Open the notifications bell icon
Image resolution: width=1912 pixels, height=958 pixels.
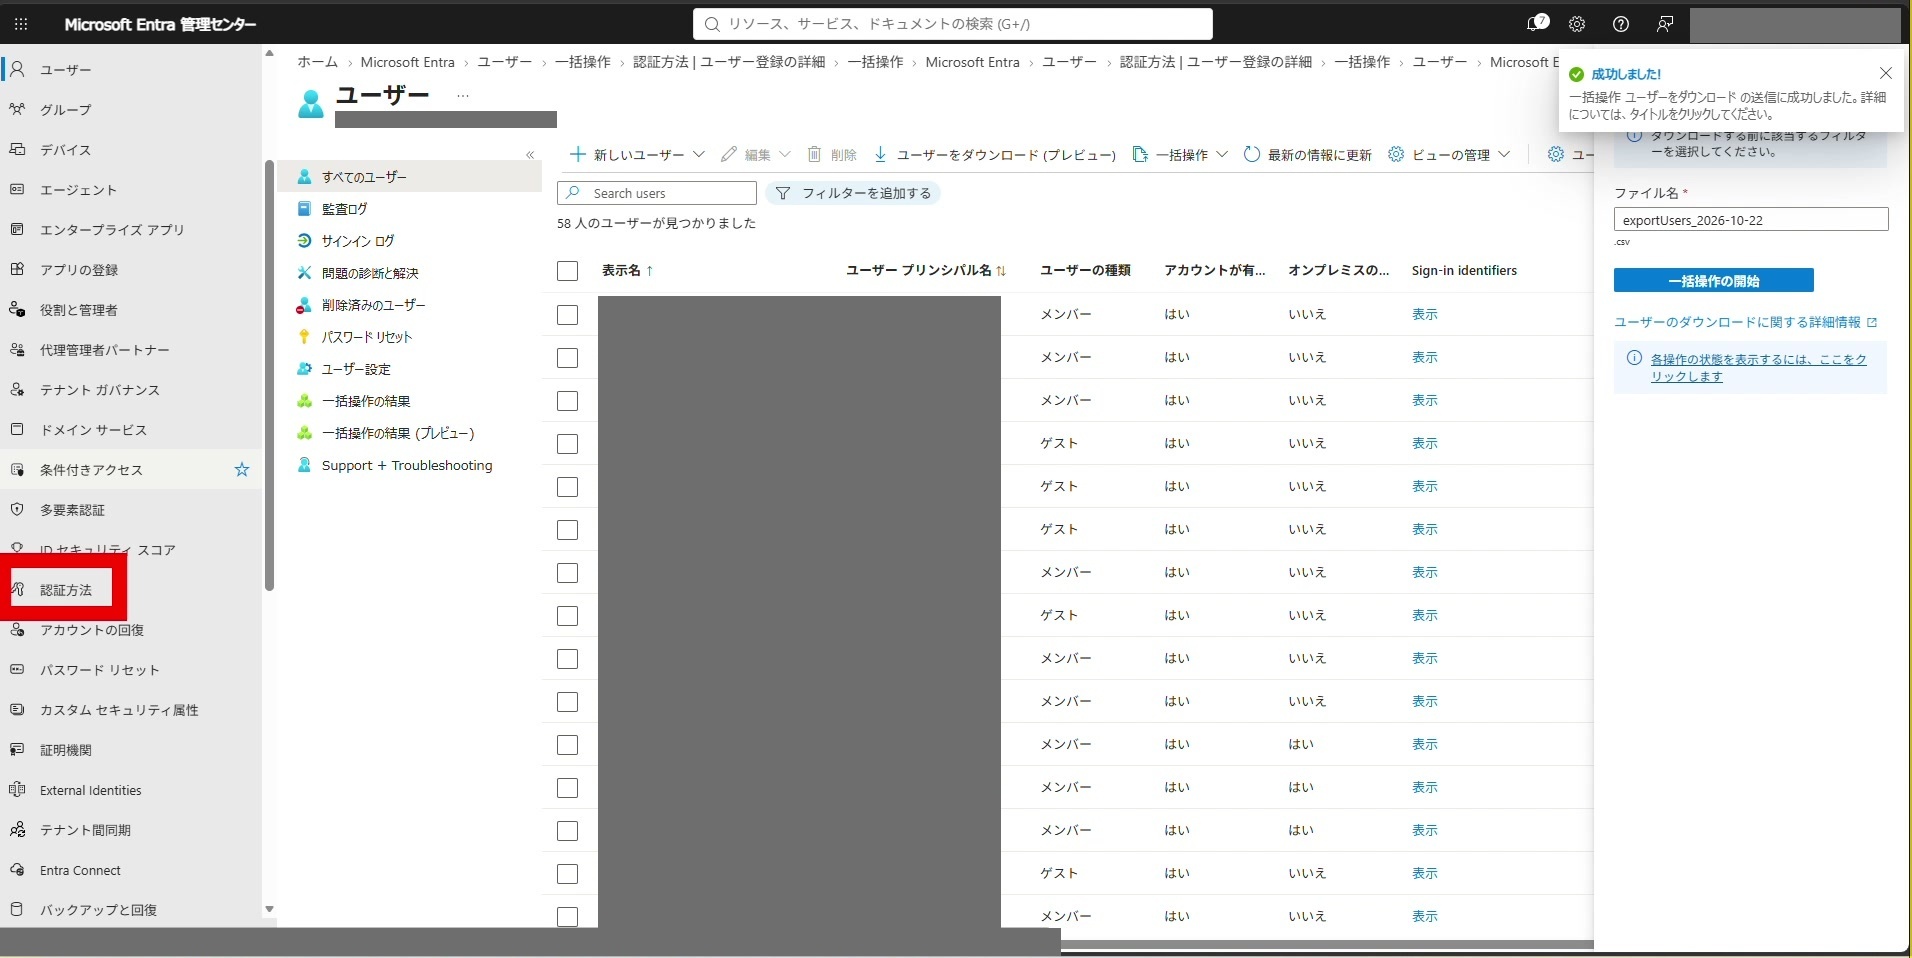pyautogui.click(x=1536, y=24)
